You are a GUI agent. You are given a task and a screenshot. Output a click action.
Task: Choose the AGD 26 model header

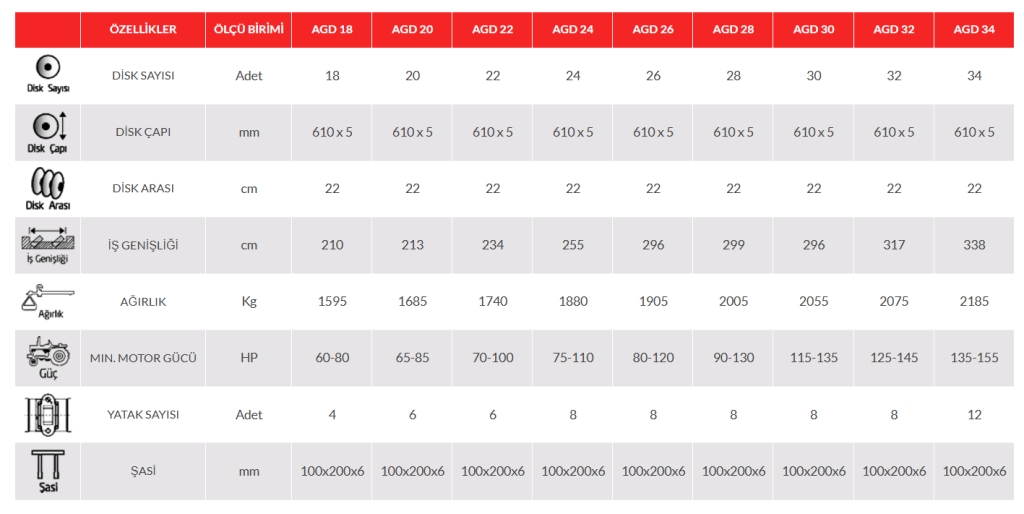tap(653, 30)
